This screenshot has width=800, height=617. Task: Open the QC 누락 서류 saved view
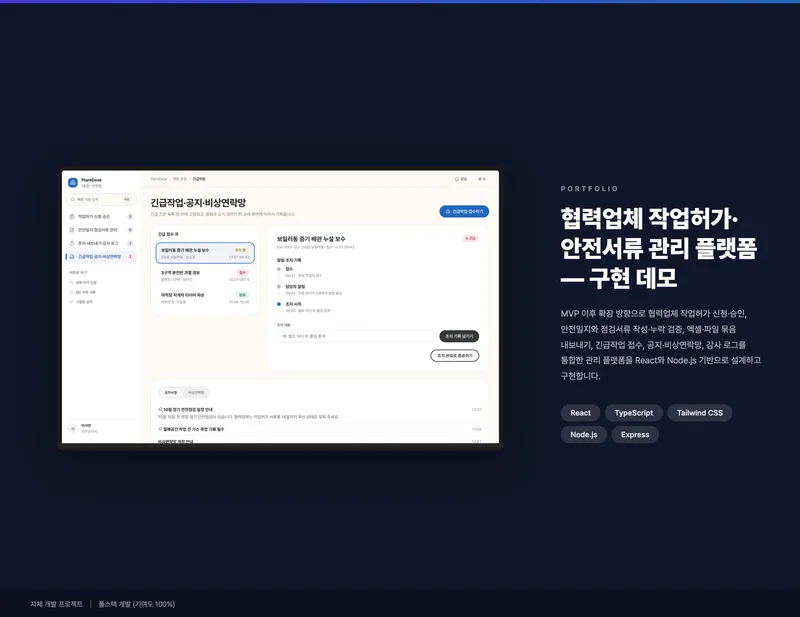(83, 292)
